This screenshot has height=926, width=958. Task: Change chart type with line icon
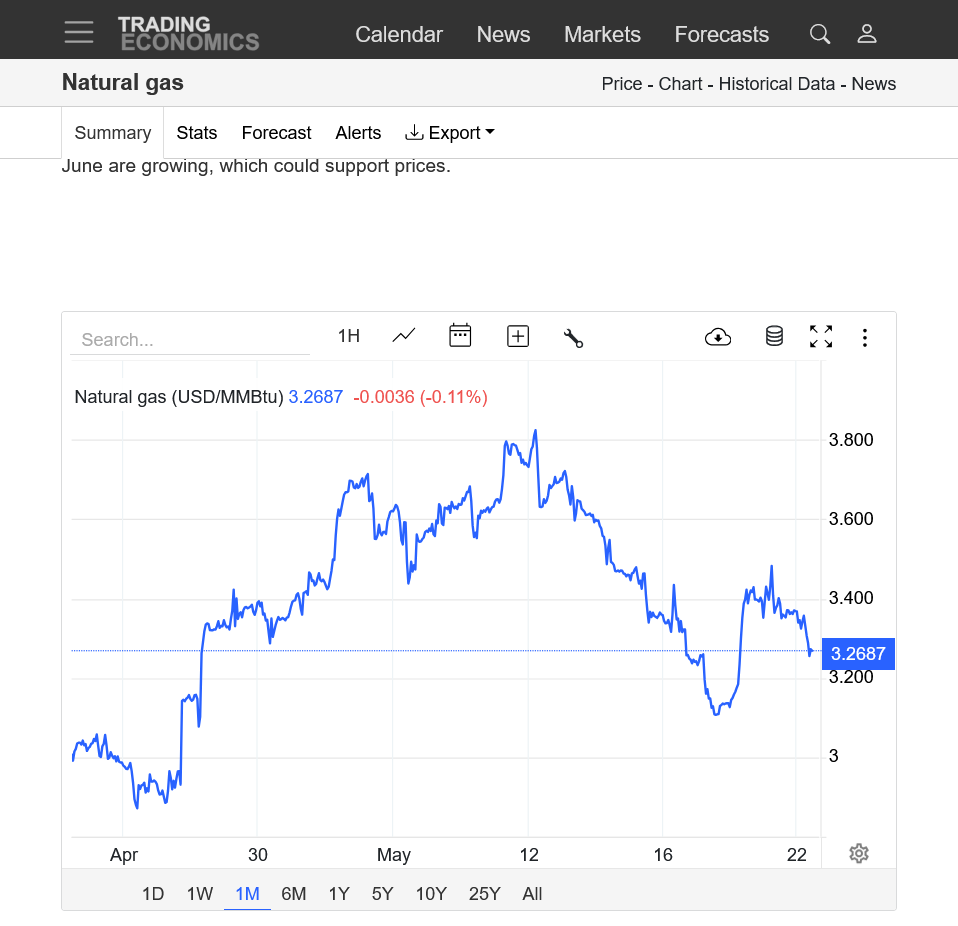point(404,336)
